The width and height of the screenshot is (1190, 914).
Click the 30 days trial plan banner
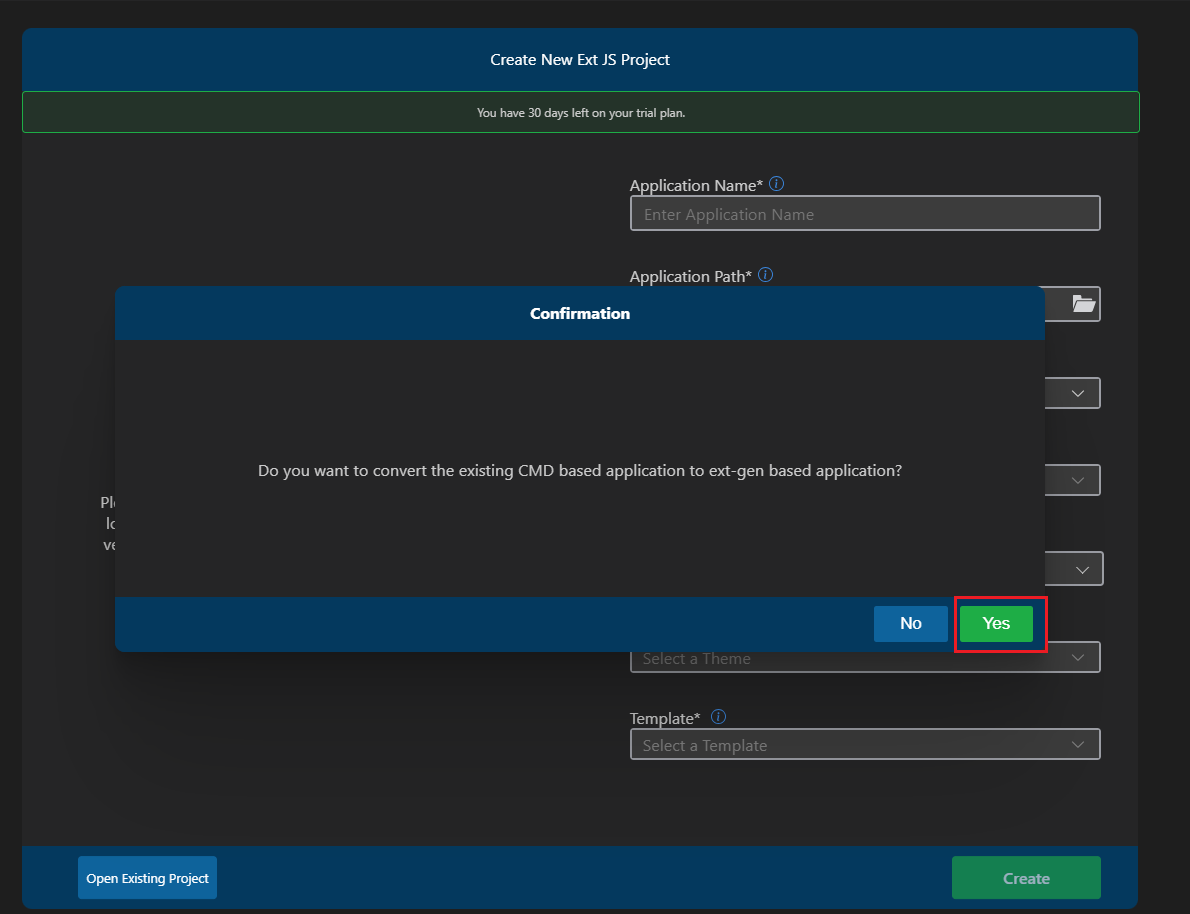click(580, 113)
